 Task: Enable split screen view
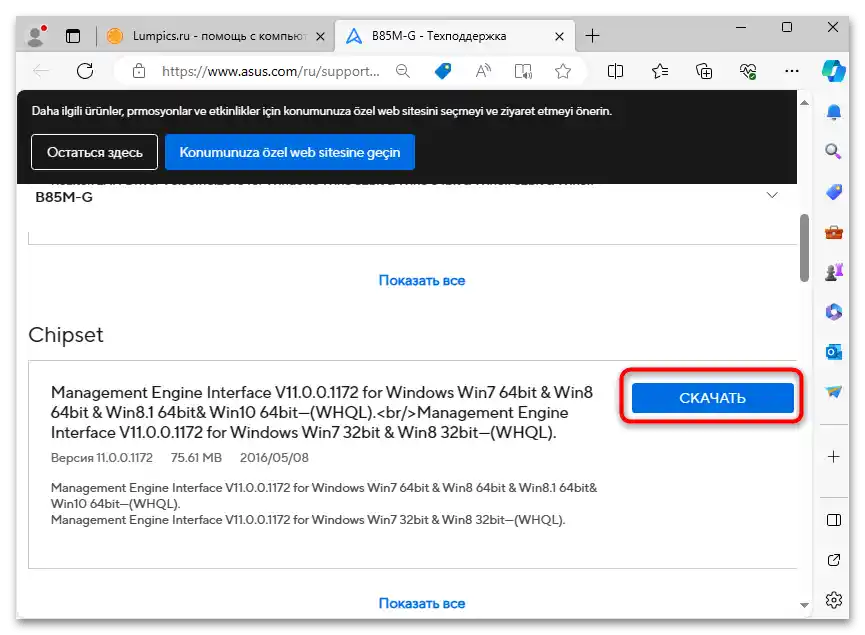click(615, 71)
